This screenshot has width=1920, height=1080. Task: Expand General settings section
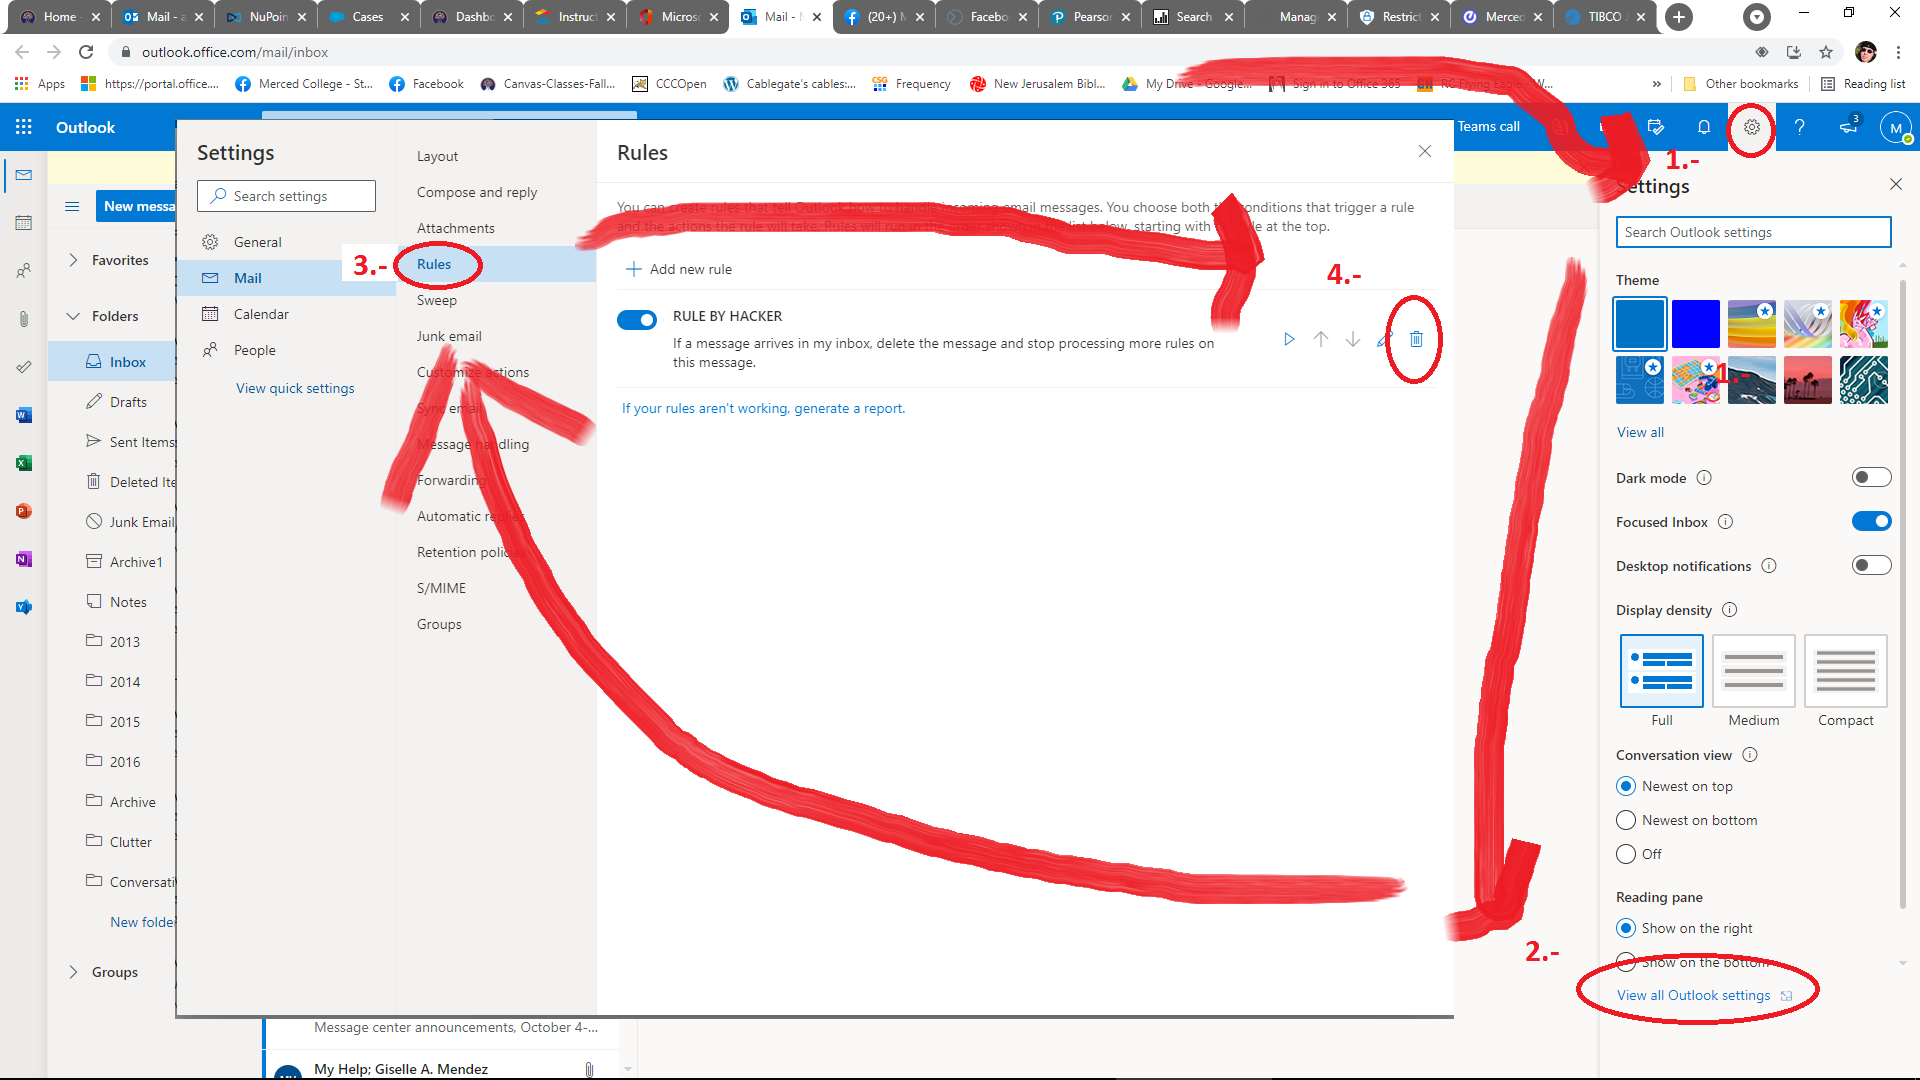click(256, 241)
